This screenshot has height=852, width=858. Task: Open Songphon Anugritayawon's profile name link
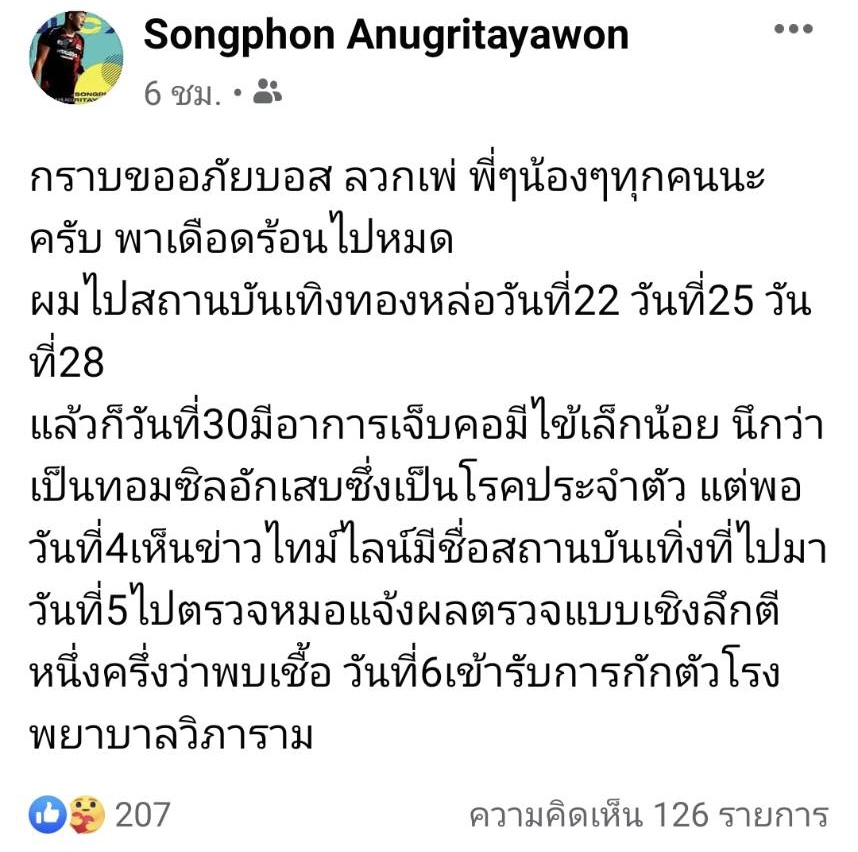click(x=386, y=36)
